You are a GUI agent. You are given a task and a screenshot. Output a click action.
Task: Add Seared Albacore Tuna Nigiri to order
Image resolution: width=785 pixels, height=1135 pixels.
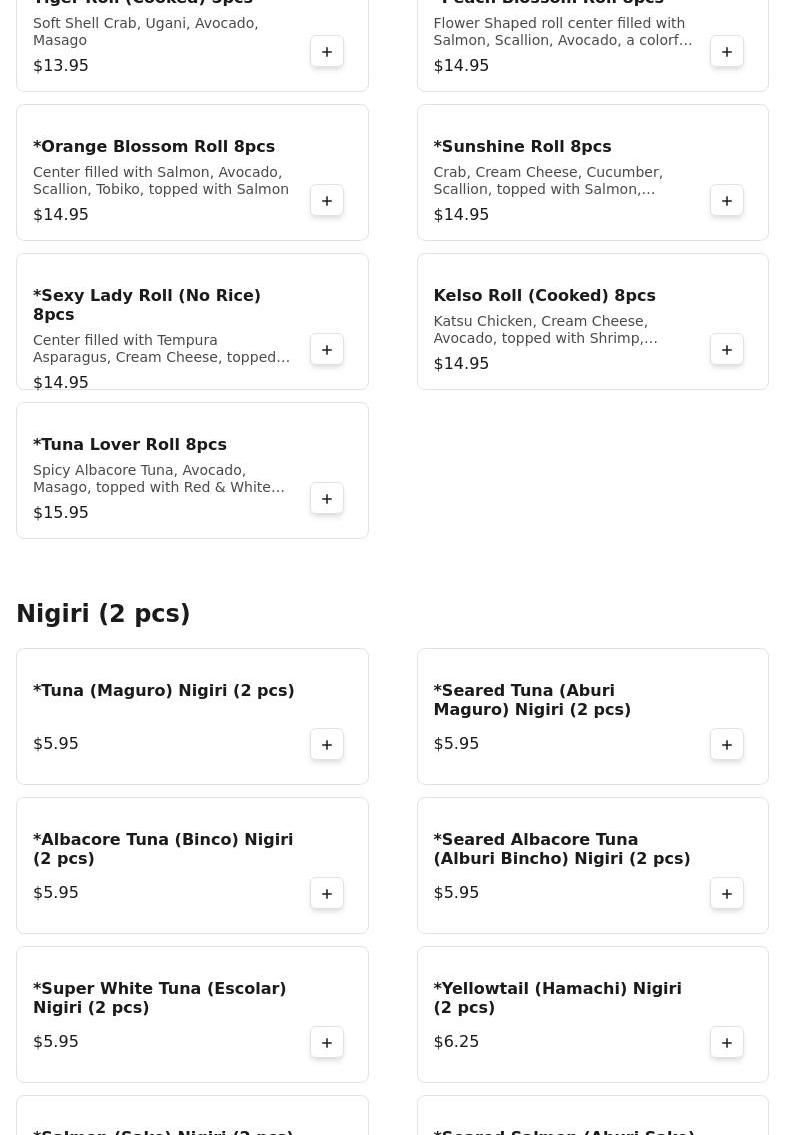click(727, 894)
